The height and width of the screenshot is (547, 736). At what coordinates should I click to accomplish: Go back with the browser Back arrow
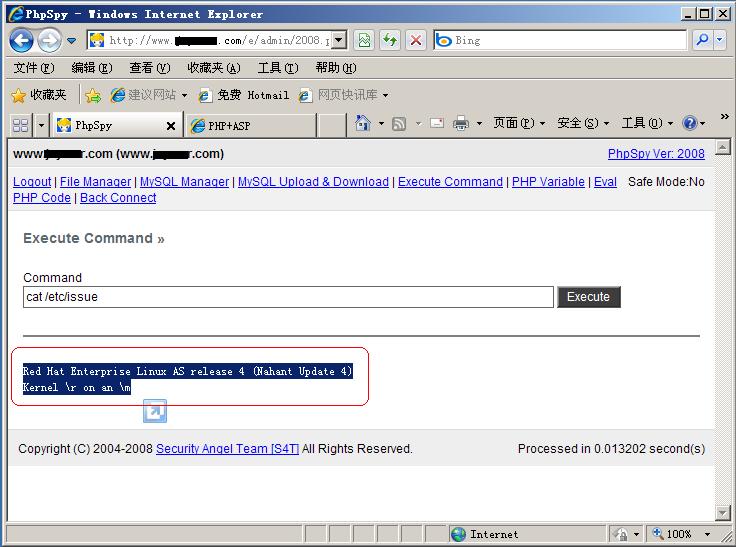point(22,40)
